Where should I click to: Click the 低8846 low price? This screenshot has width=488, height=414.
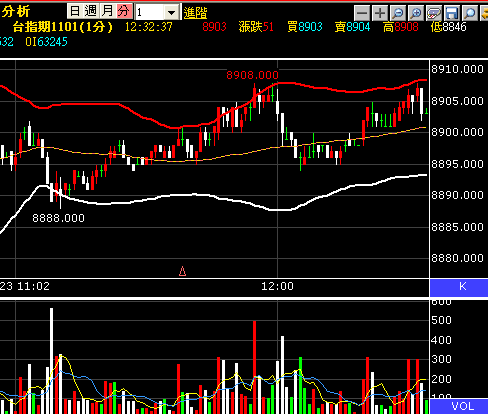point(448,27)
